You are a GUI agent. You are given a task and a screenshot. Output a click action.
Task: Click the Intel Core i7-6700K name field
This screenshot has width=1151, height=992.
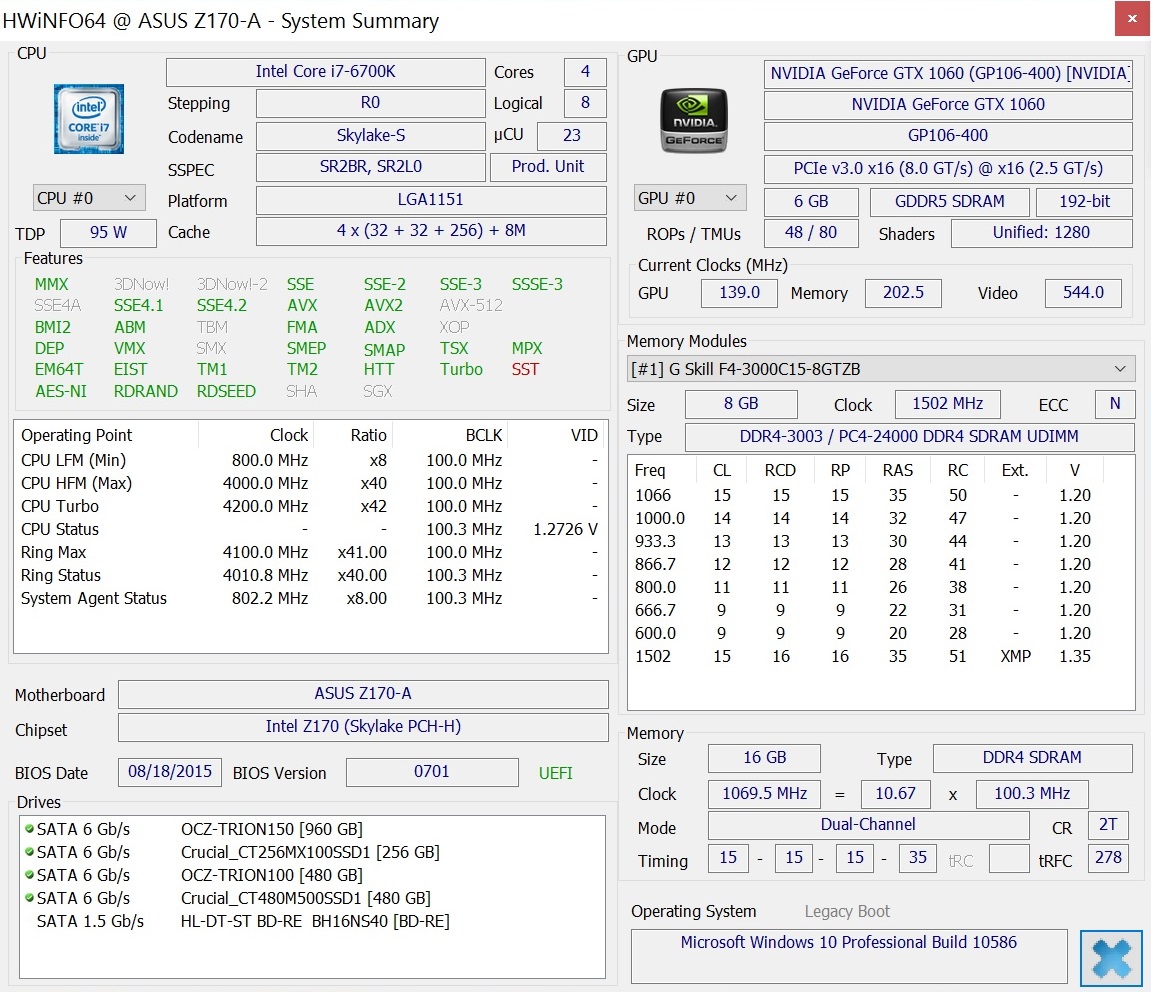325,72
